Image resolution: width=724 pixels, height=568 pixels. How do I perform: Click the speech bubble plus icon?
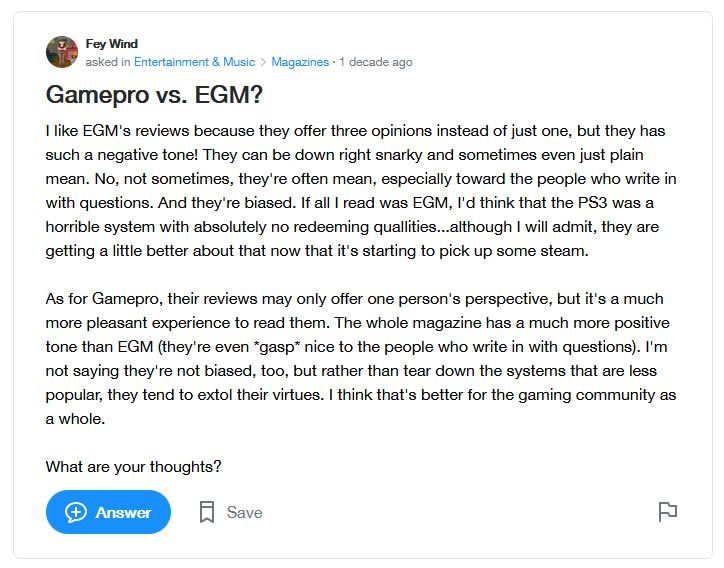click(x=76, y=512)
